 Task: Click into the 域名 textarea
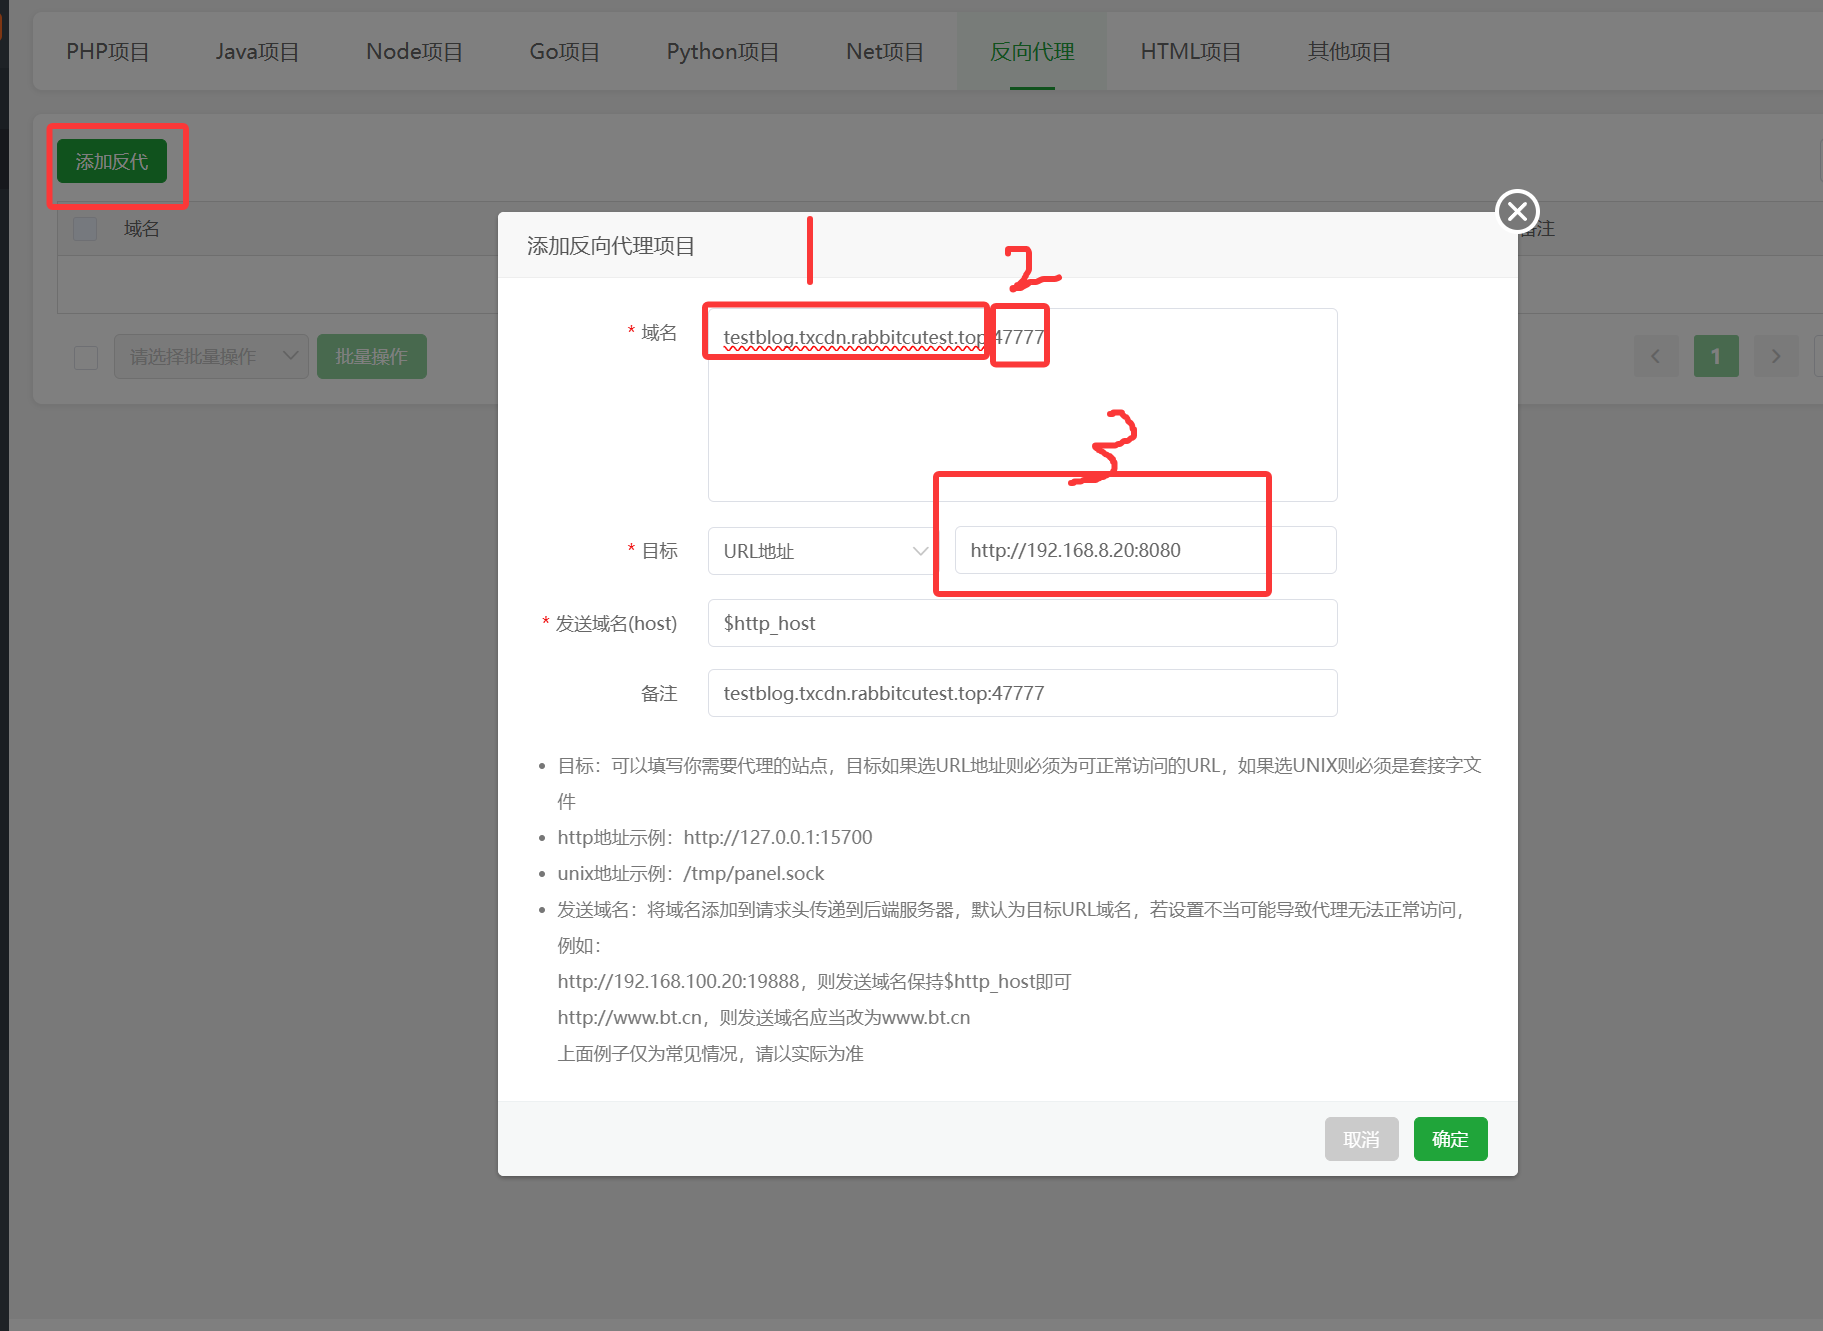pos(1022,405)
